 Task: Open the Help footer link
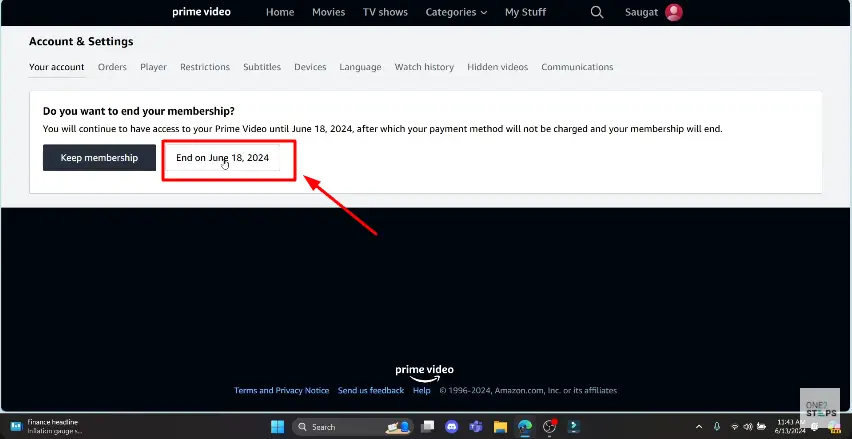(421, 390)
